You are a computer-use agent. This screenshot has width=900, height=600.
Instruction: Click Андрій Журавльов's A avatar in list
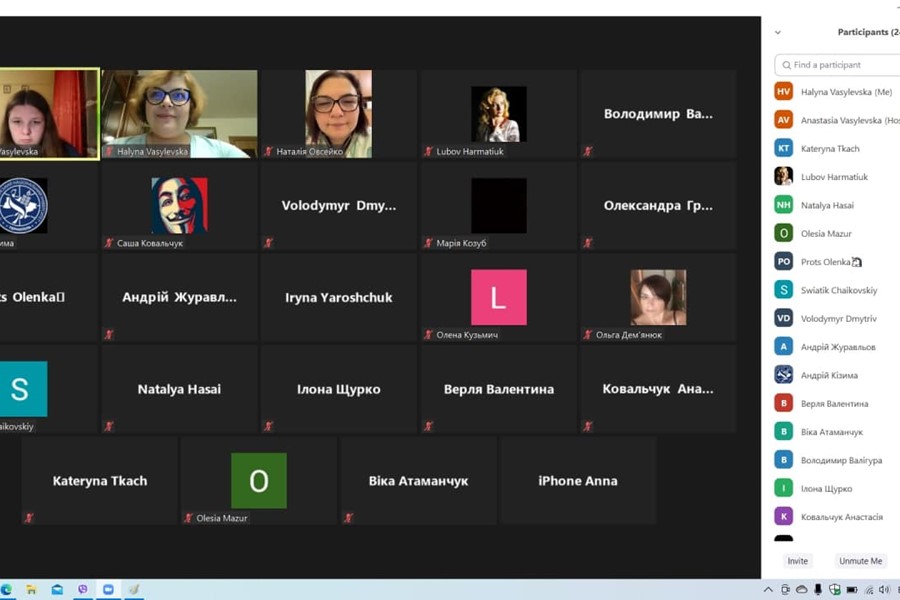(x=783, y=346)
